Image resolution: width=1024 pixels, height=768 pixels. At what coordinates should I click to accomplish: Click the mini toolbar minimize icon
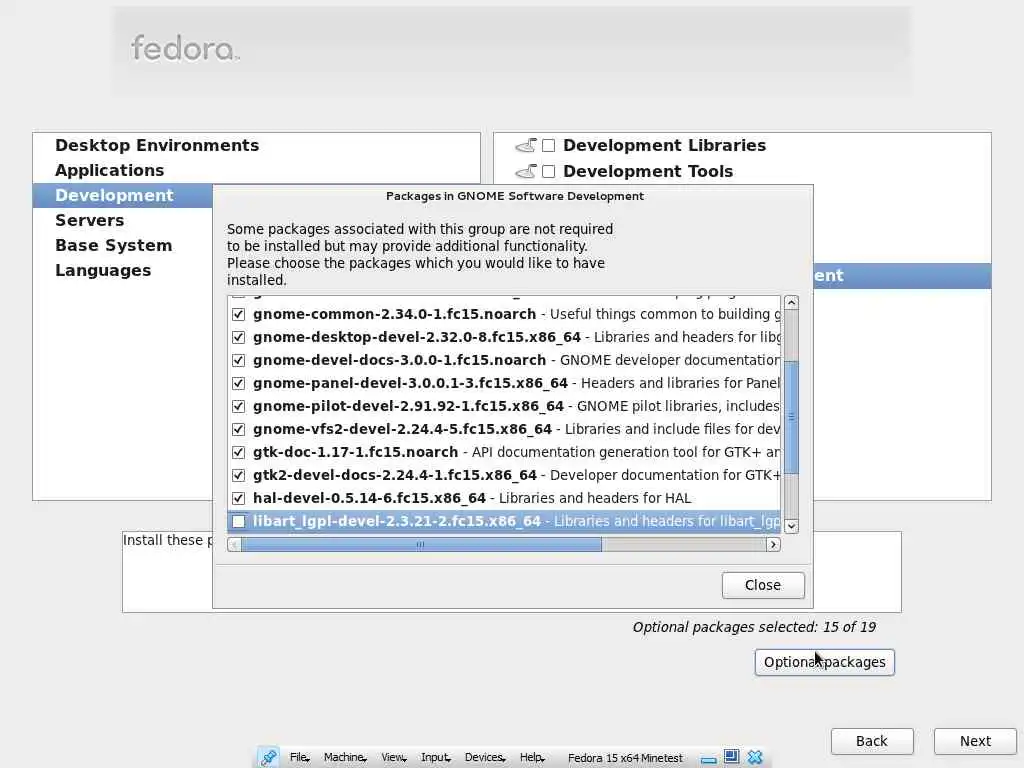tap(709, 759)
